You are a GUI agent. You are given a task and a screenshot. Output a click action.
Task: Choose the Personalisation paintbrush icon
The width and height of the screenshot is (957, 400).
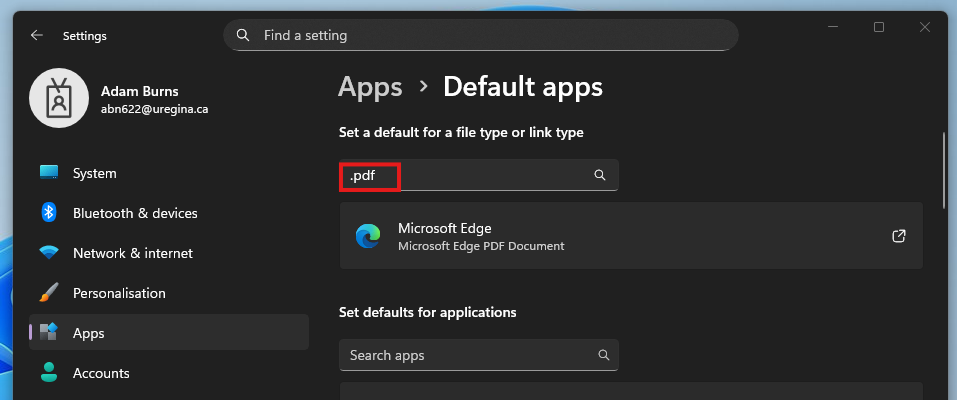coord(49,293)
